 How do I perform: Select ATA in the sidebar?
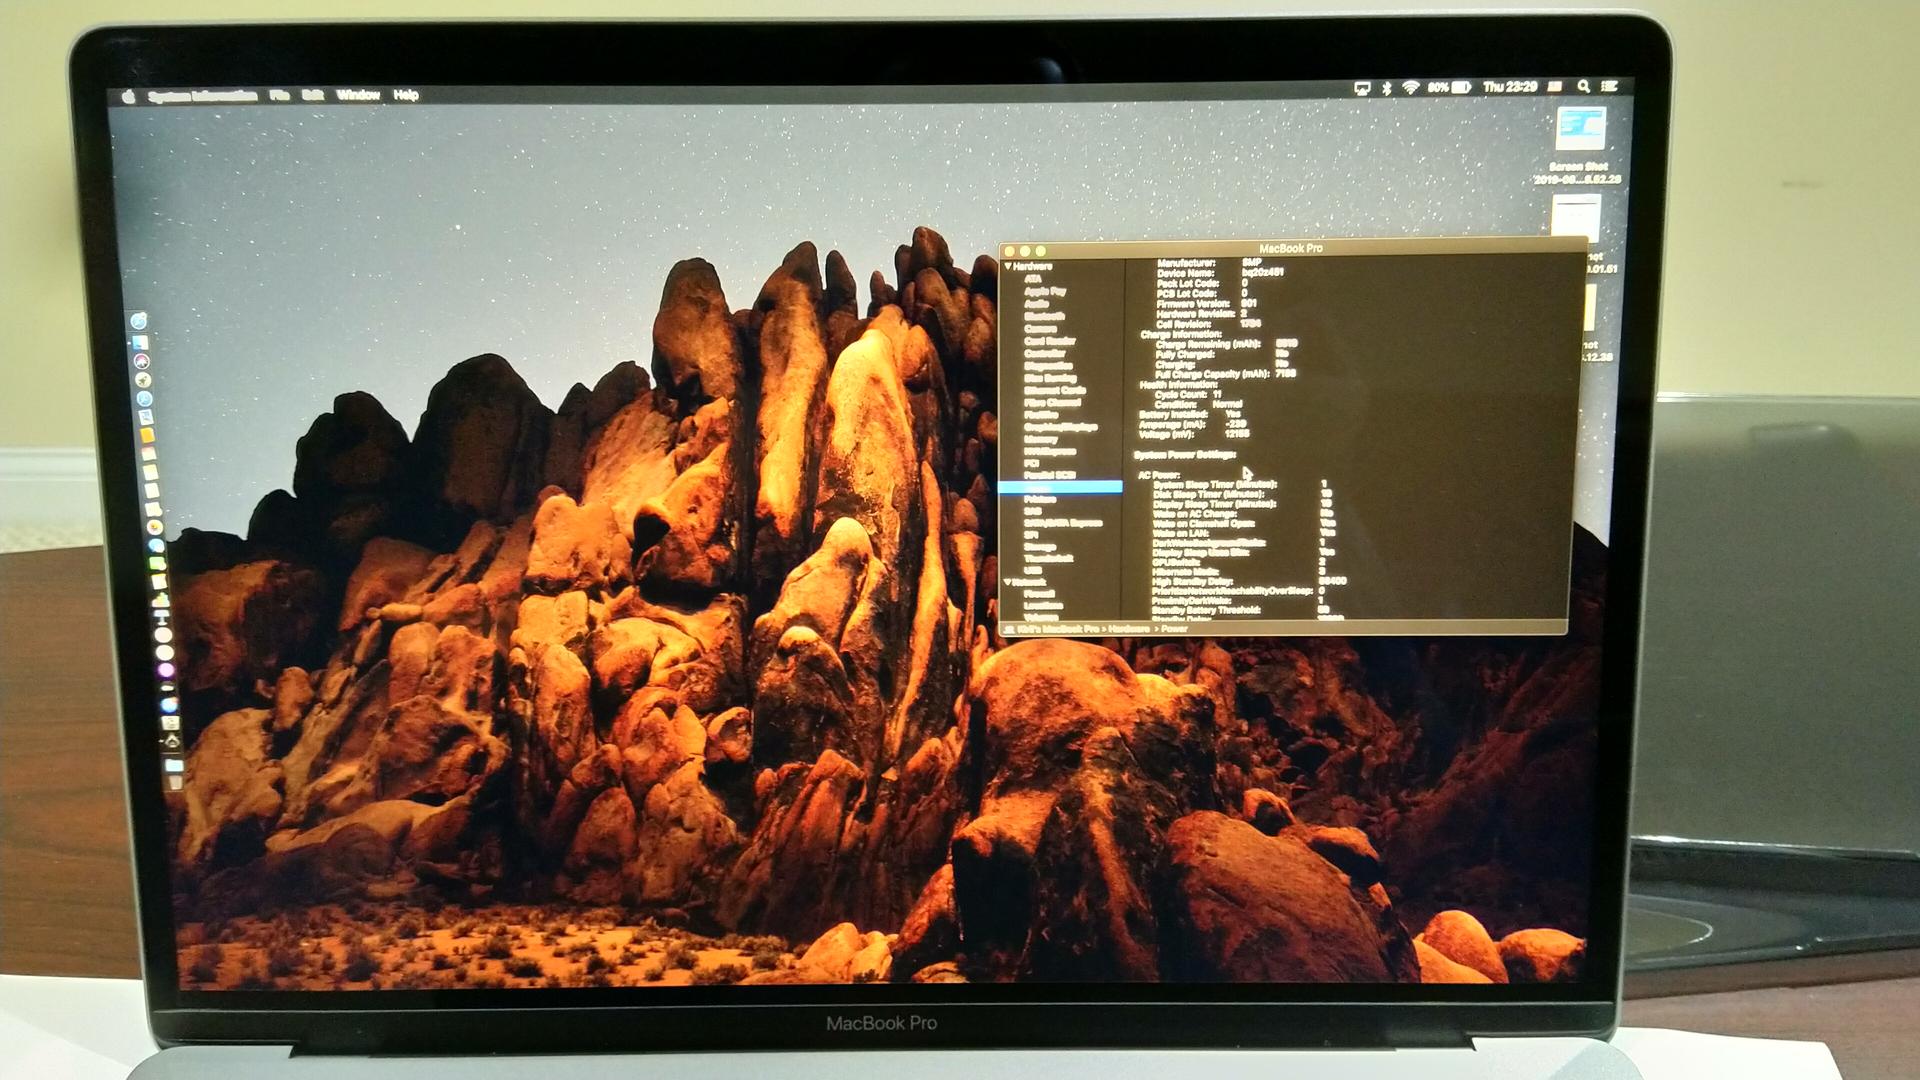[1033, 278]
